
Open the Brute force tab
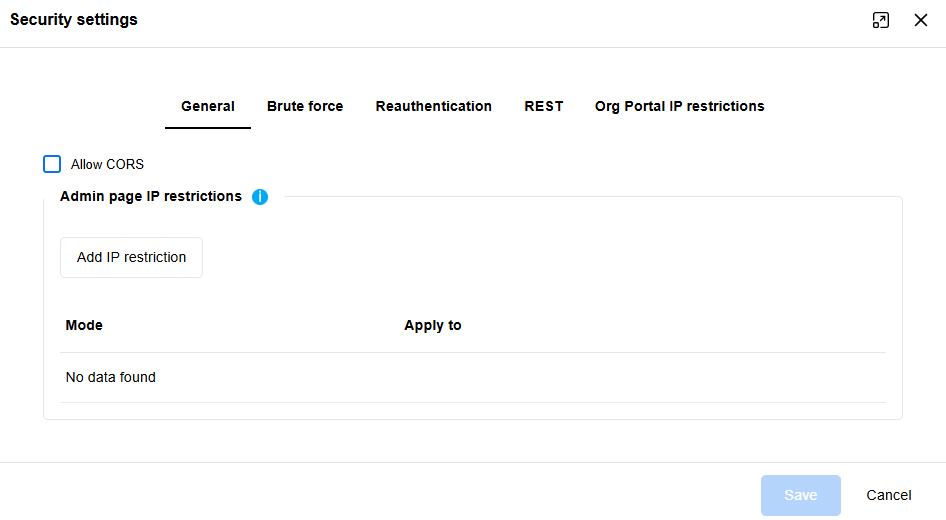click(x=305, y=106)
